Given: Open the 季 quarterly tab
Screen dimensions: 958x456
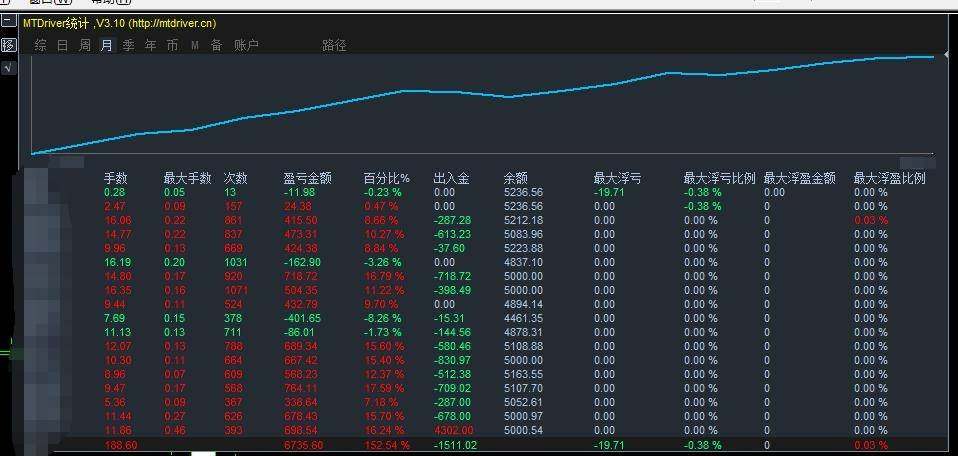Looking at the screenshot, I should pos(128,45).
